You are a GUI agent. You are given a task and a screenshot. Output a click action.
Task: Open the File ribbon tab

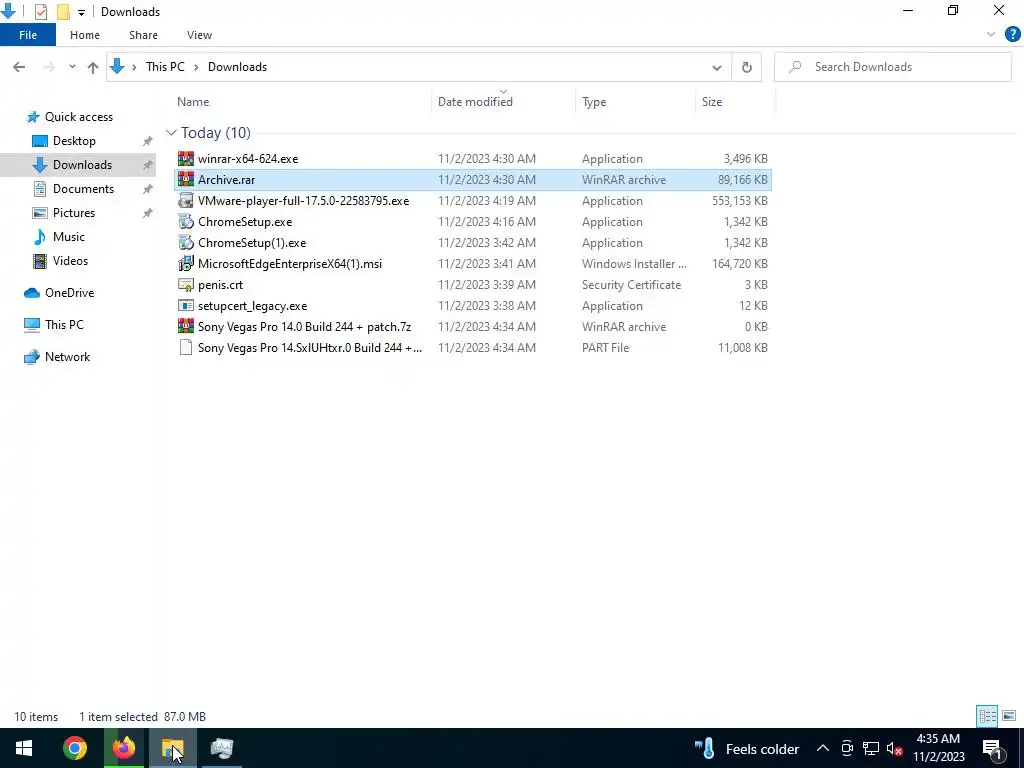27,35
